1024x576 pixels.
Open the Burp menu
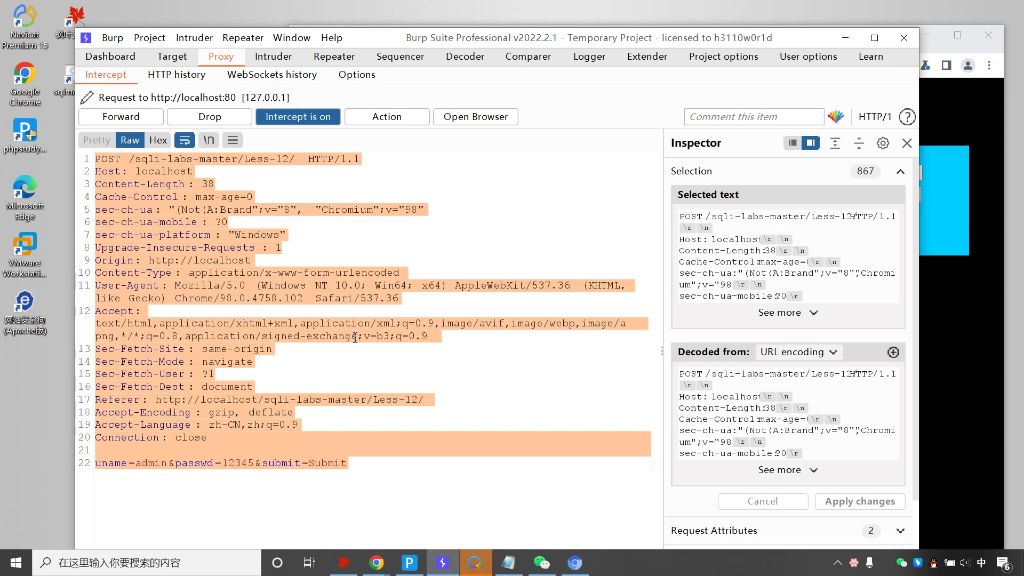pos(112,38)
